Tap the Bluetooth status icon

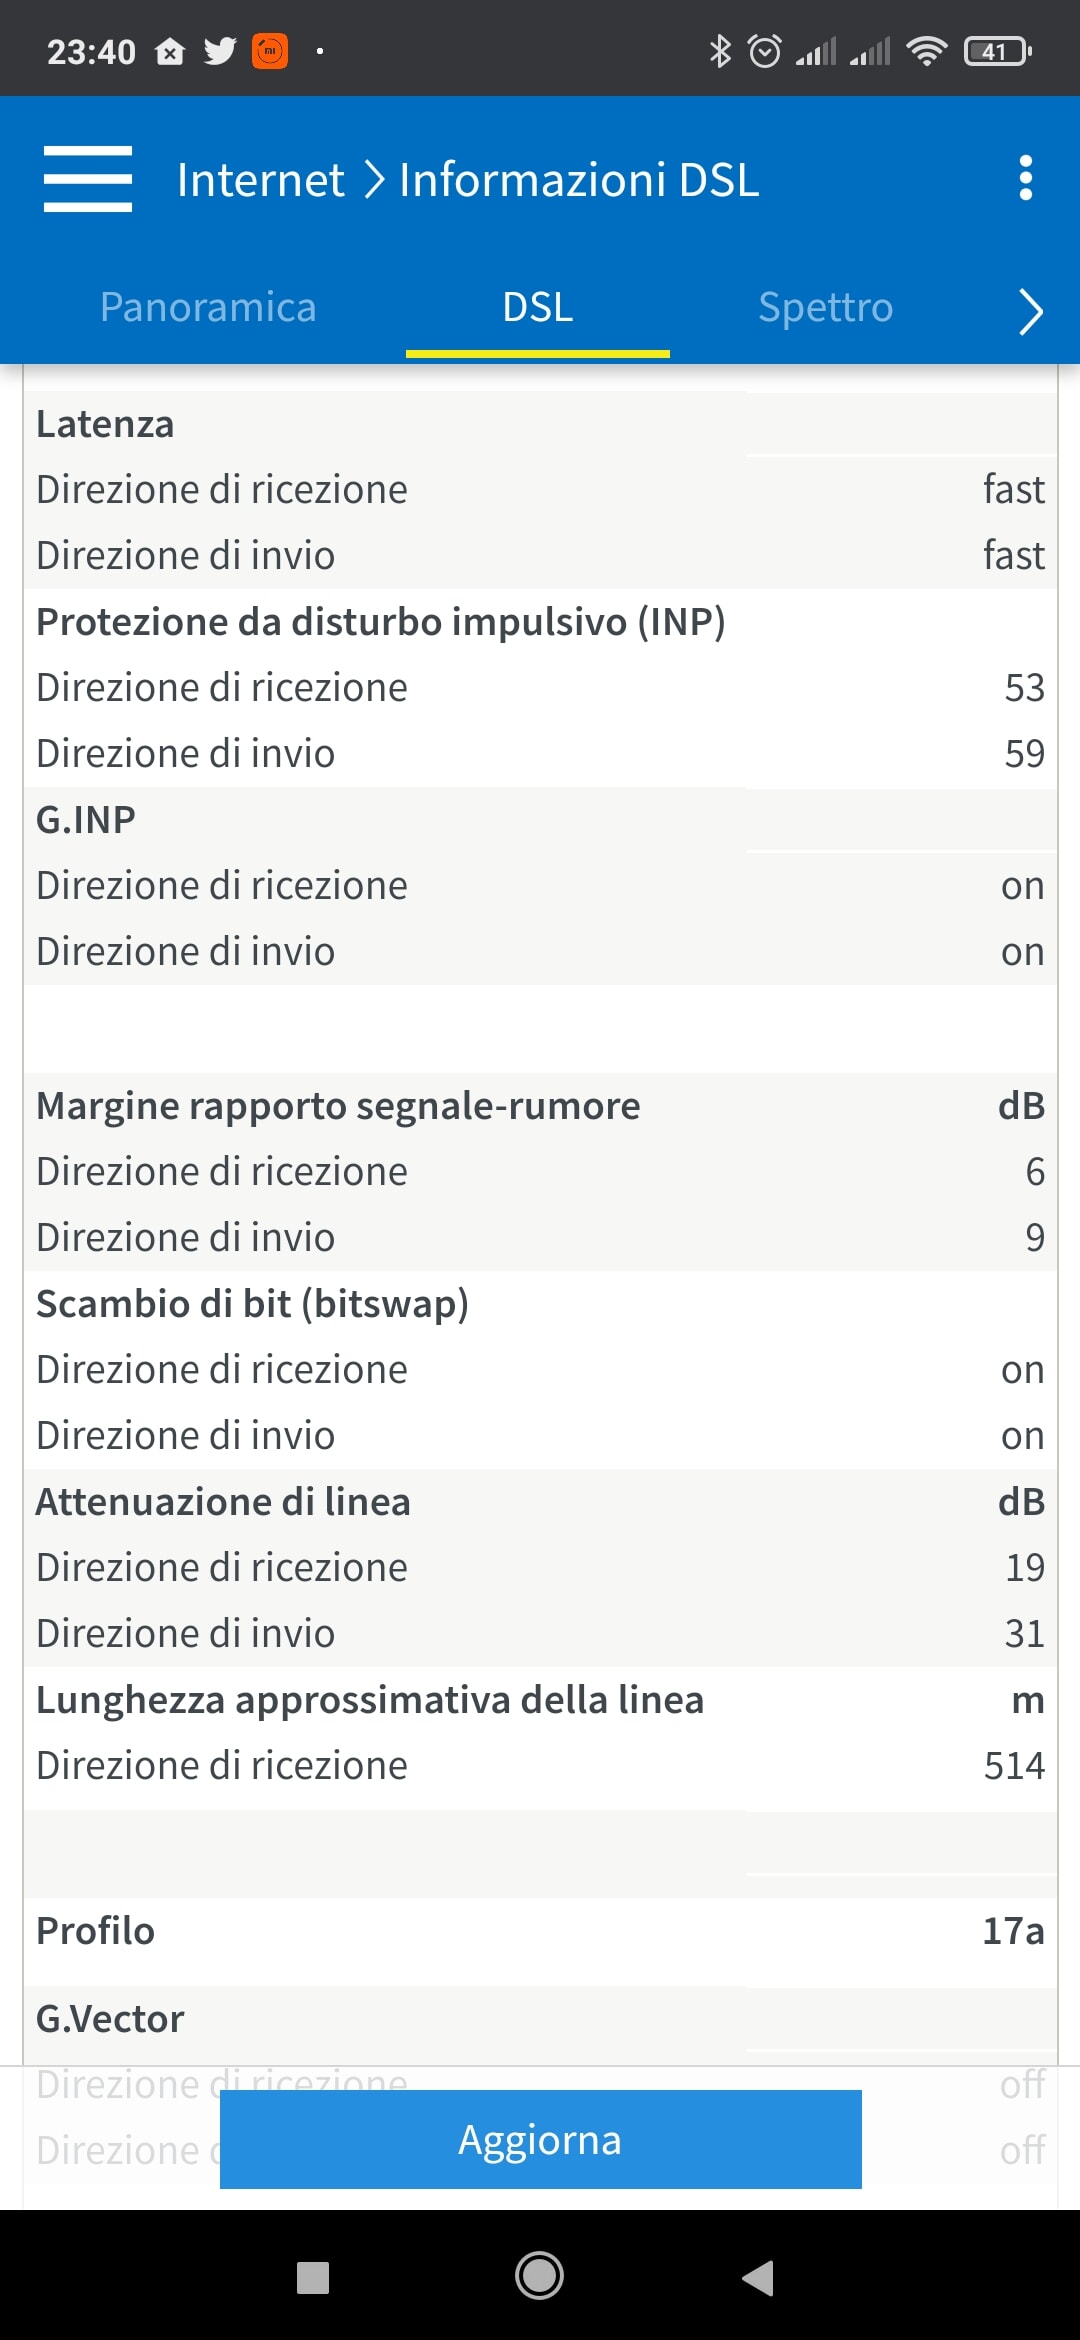point(720,51)
